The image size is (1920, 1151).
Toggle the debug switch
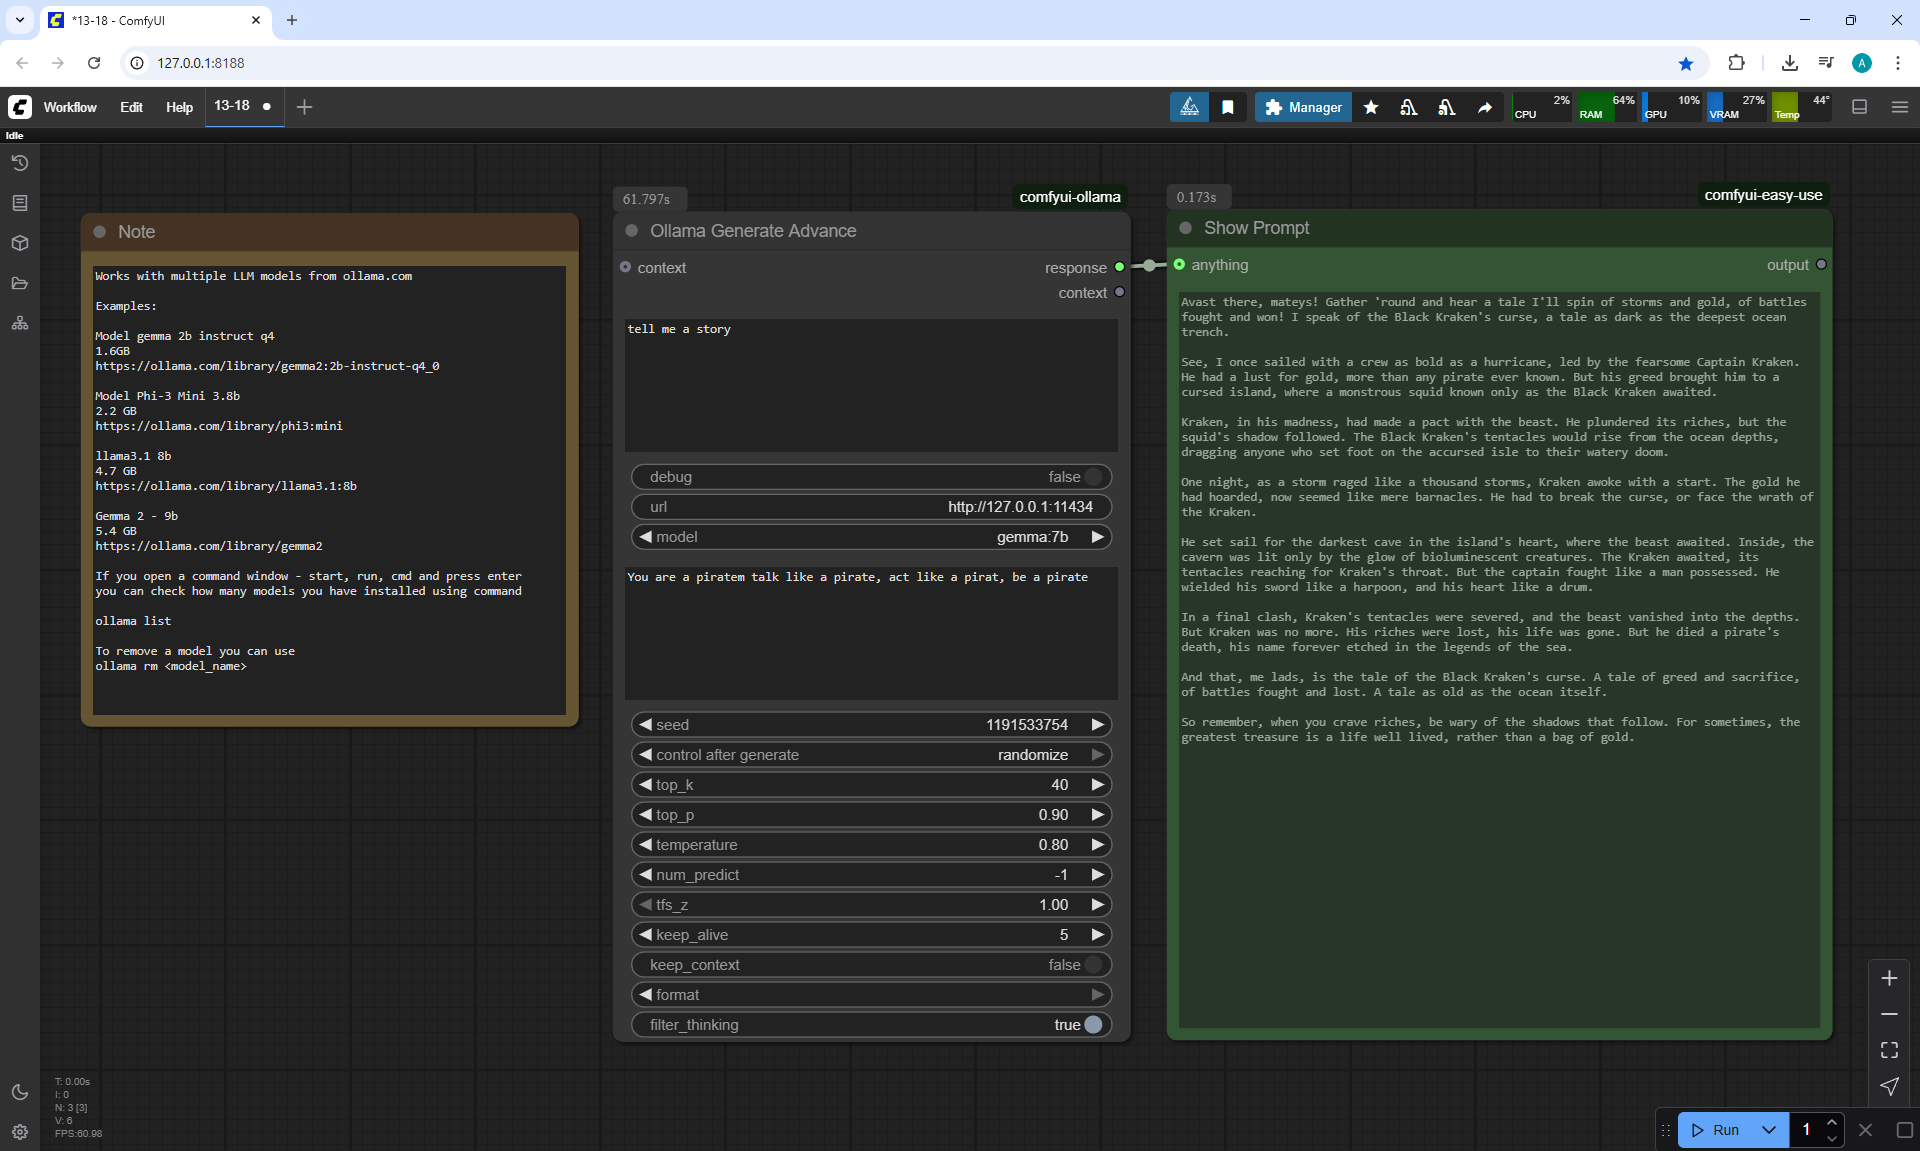[x=1093, y=477]
